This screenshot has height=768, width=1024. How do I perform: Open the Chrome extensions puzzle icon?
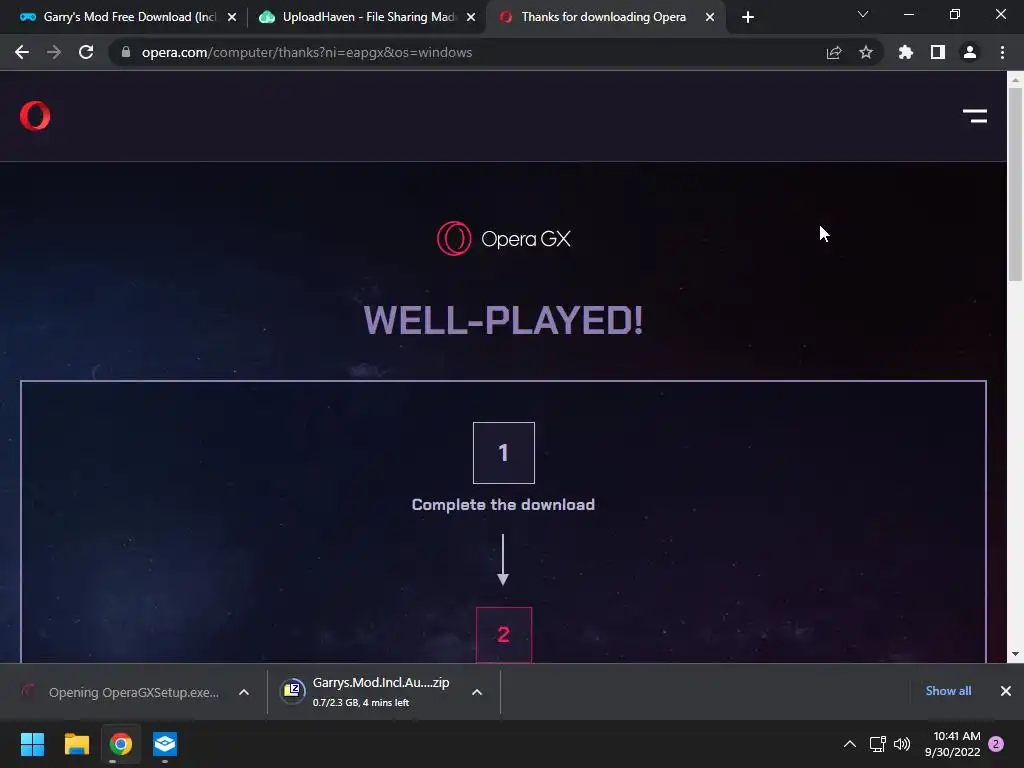coord(905,52)
